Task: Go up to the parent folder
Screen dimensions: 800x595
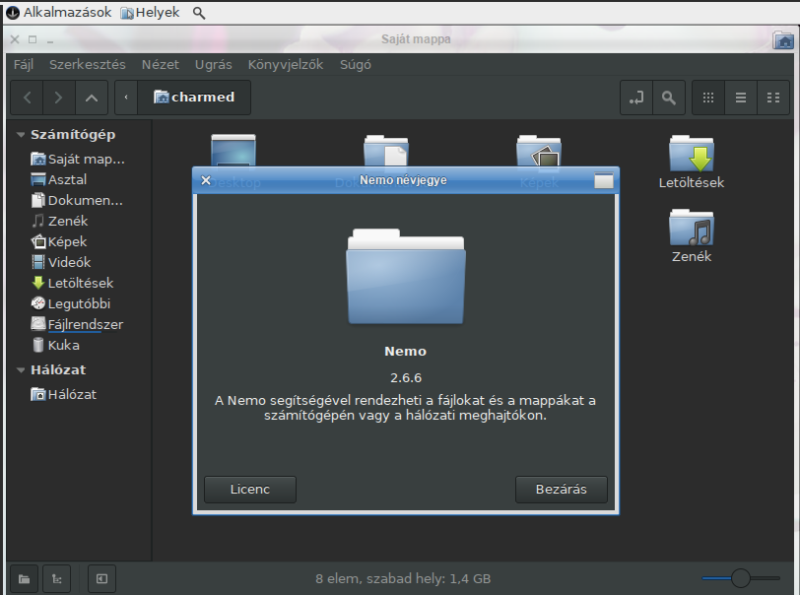Action: (x=91, y=97)
